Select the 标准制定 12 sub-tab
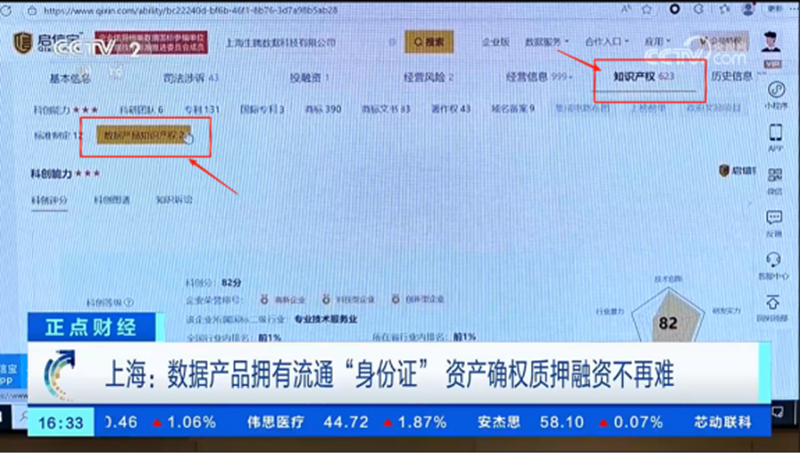The height and width of the screenshot is (454, 800). (x=58, y=136)
